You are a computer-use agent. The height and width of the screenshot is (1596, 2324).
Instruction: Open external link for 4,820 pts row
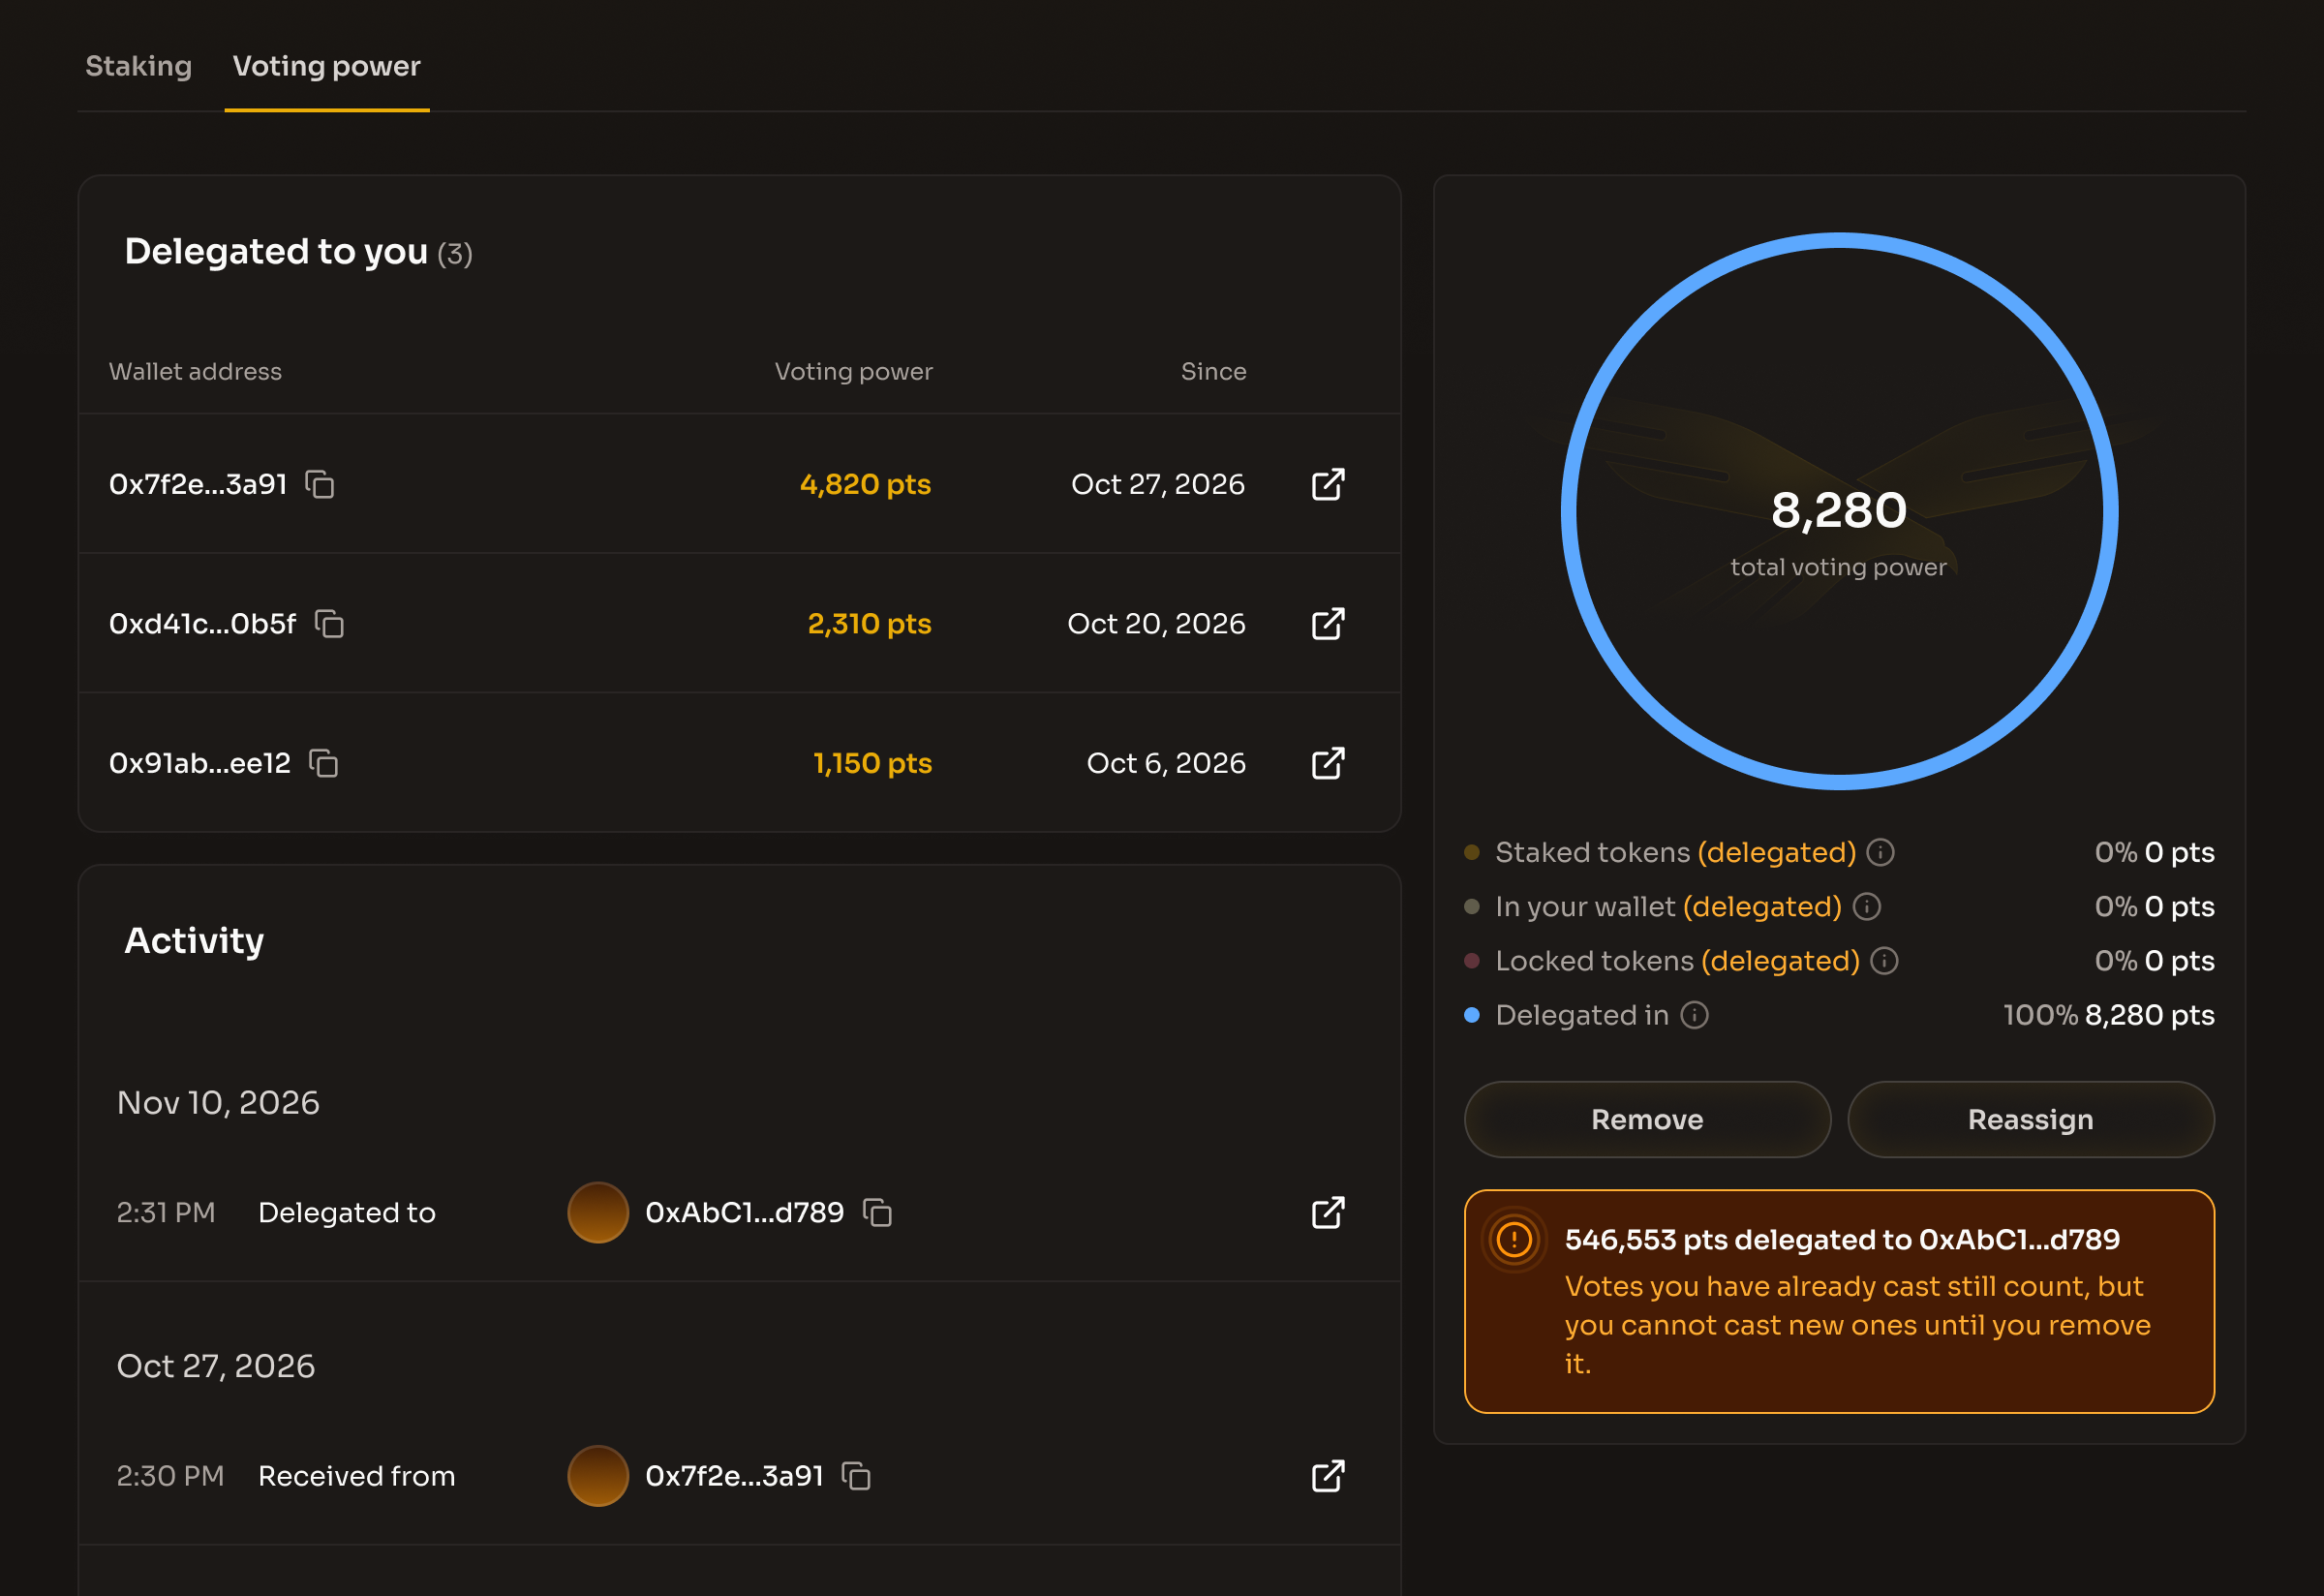(1328, 485)
